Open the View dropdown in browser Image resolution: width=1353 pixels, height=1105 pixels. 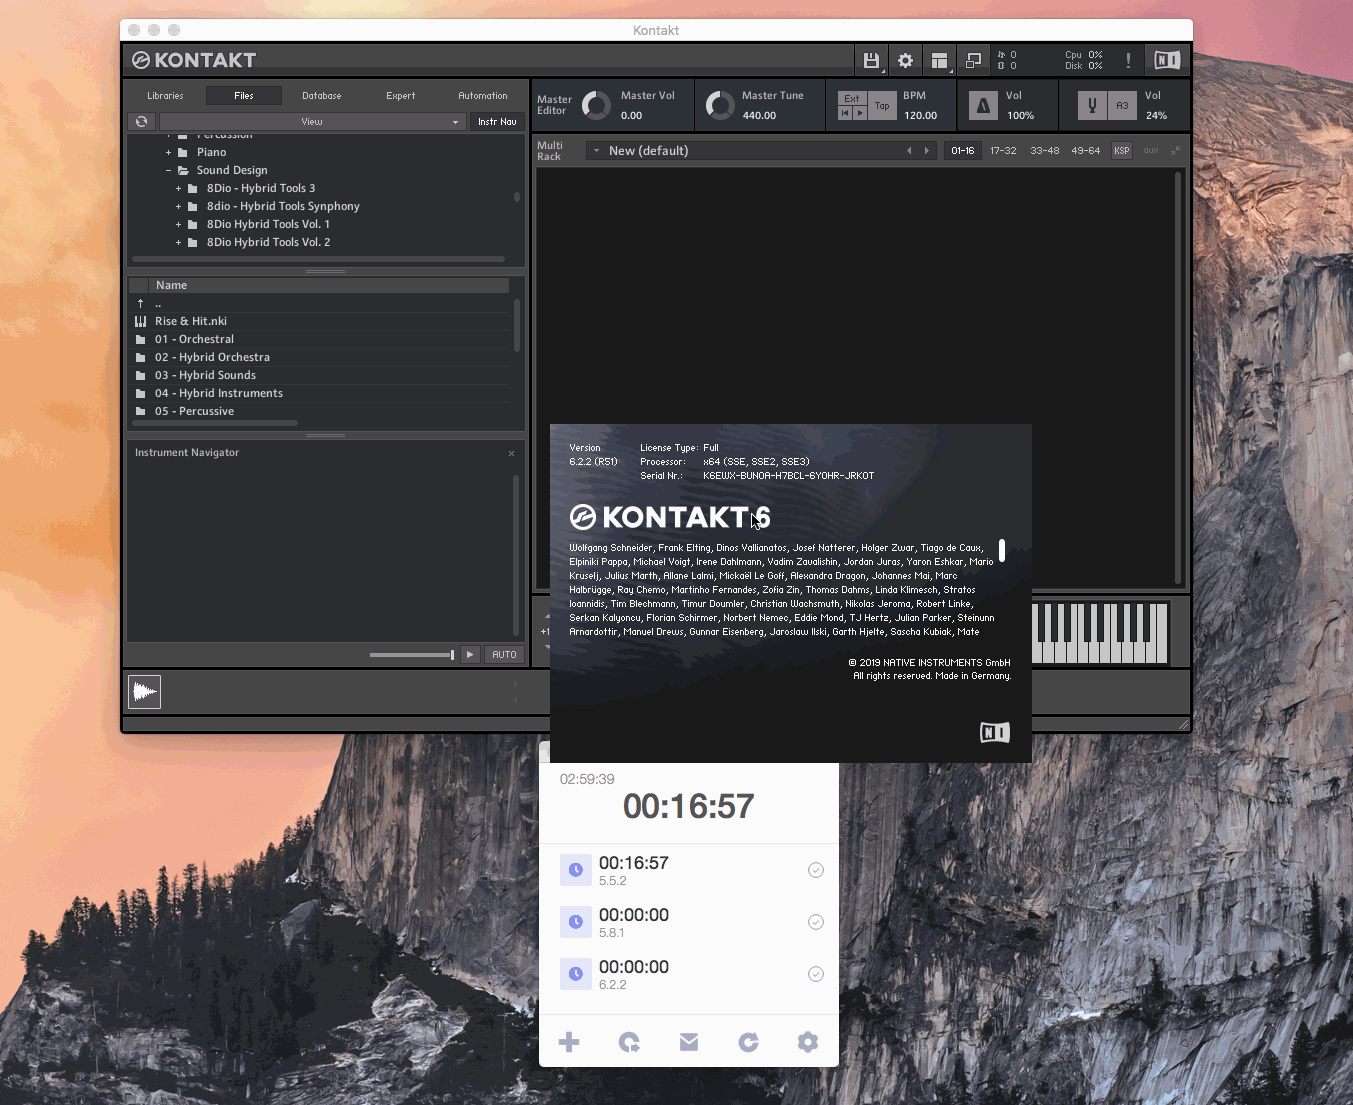click(x=312, y=122)
